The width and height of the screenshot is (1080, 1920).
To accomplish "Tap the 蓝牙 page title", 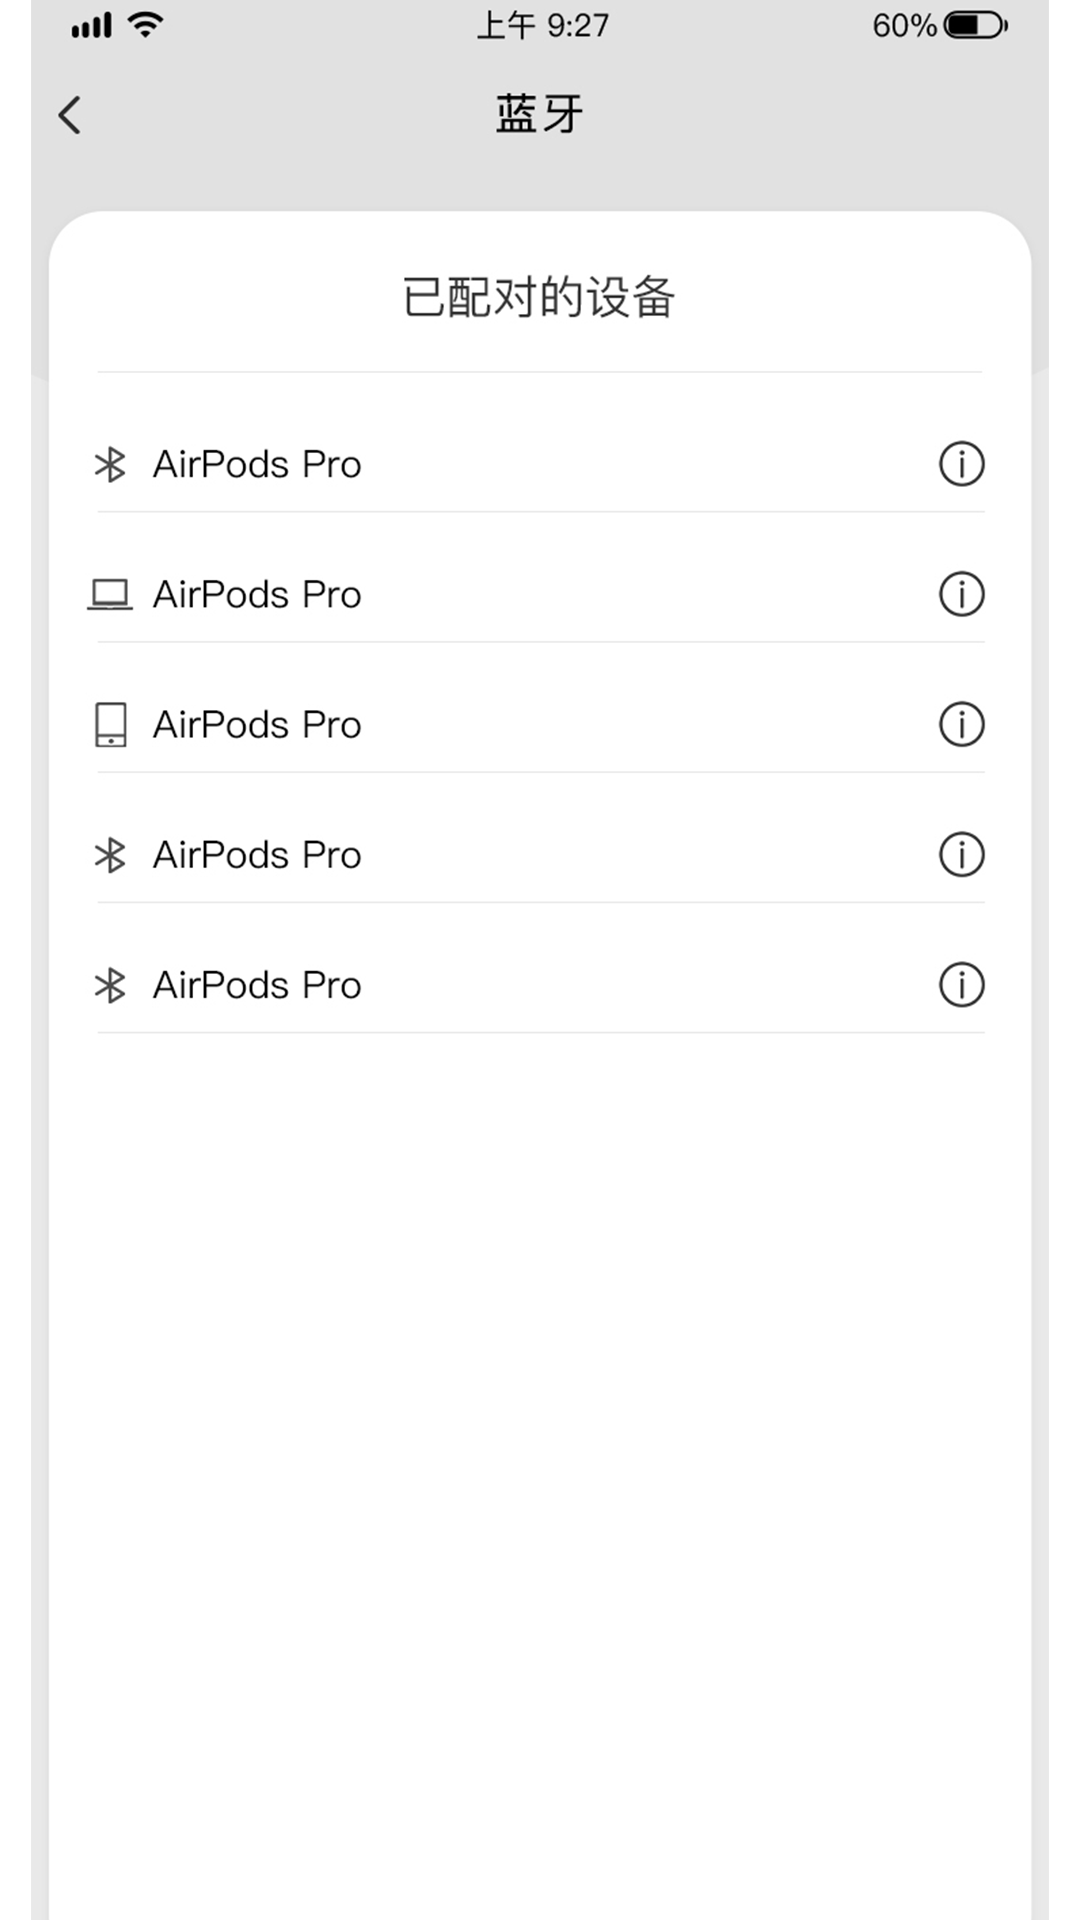I will (540, 114).
